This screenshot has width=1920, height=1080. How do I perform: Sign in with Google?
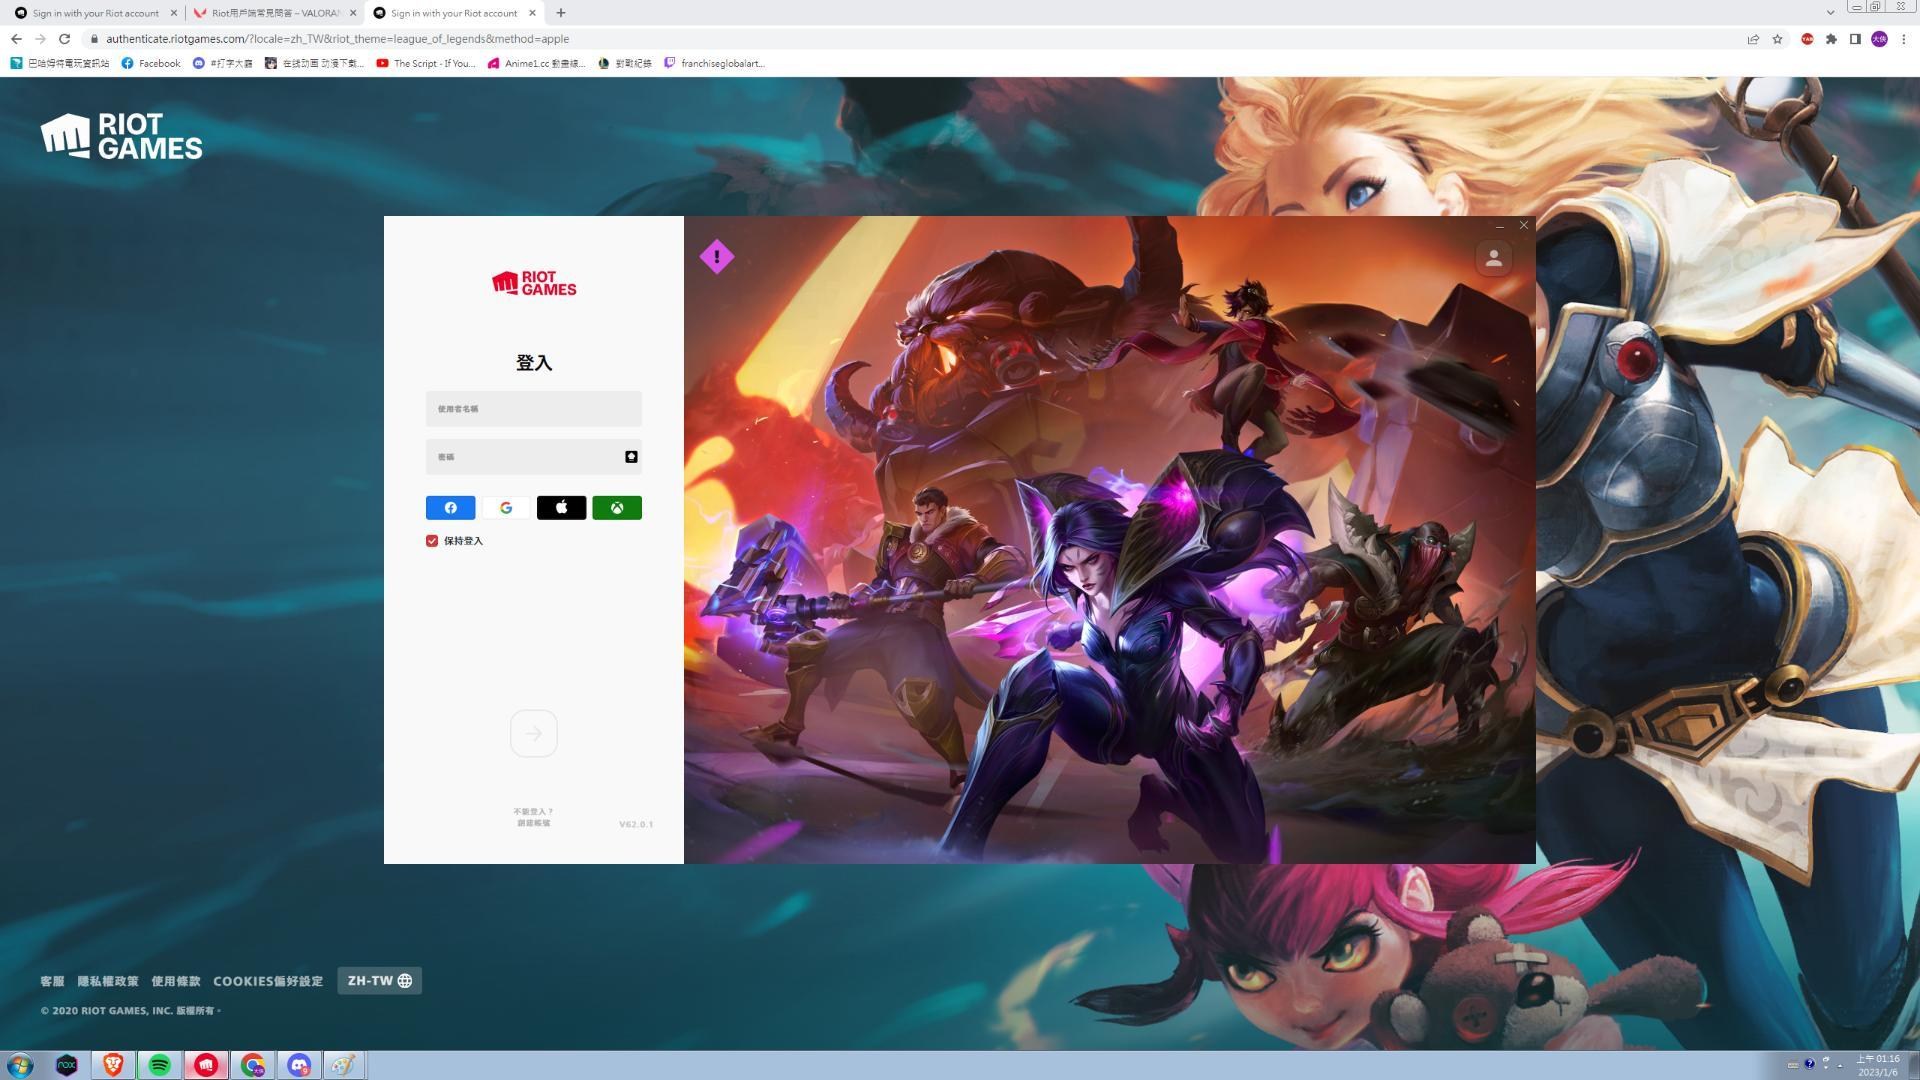(505, 507)
